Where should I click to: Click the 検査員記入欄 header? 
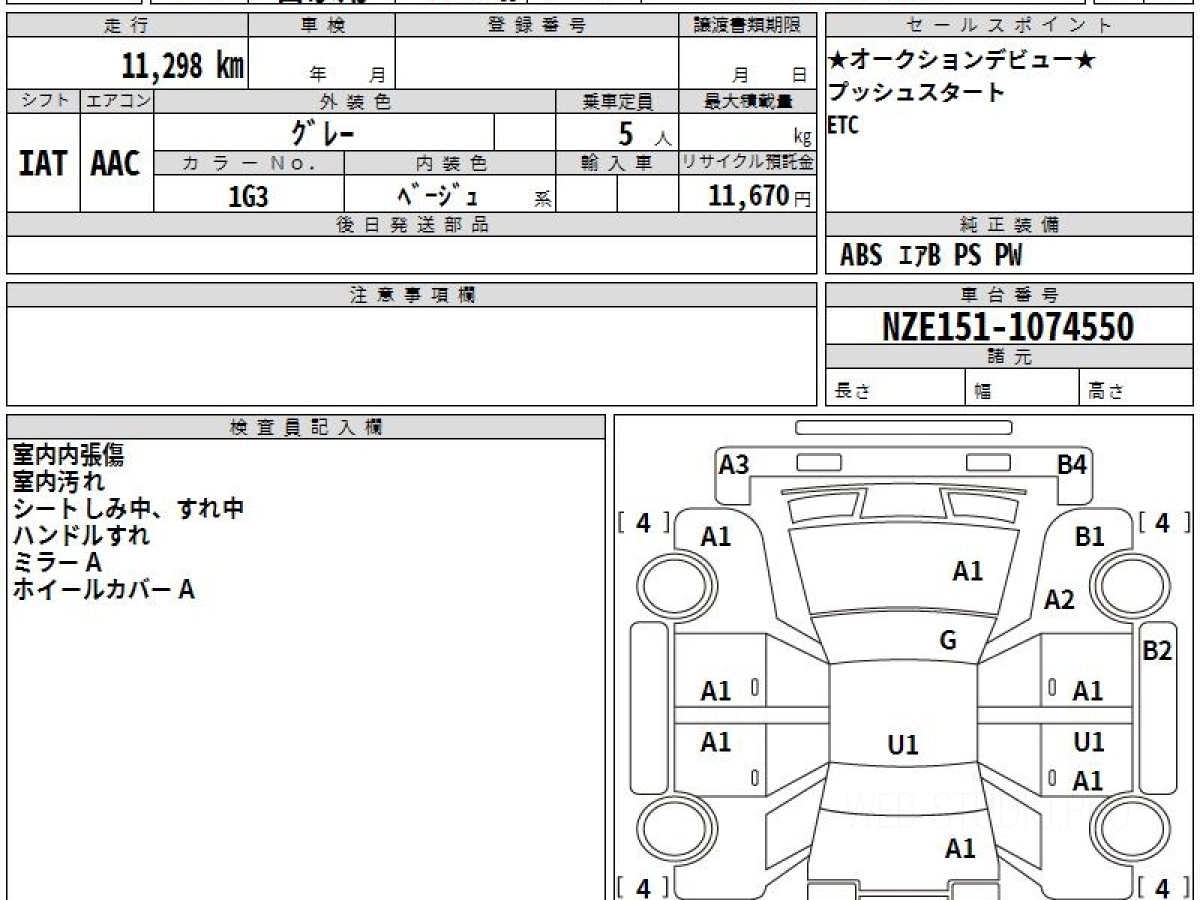click(x=306, y=426)
